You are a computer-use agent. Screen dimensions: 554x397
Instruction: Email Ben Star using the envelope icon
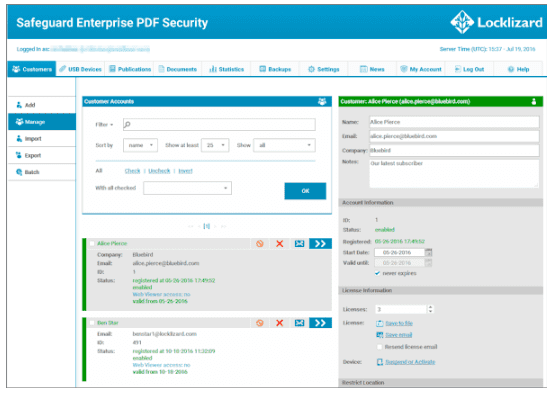299,322
